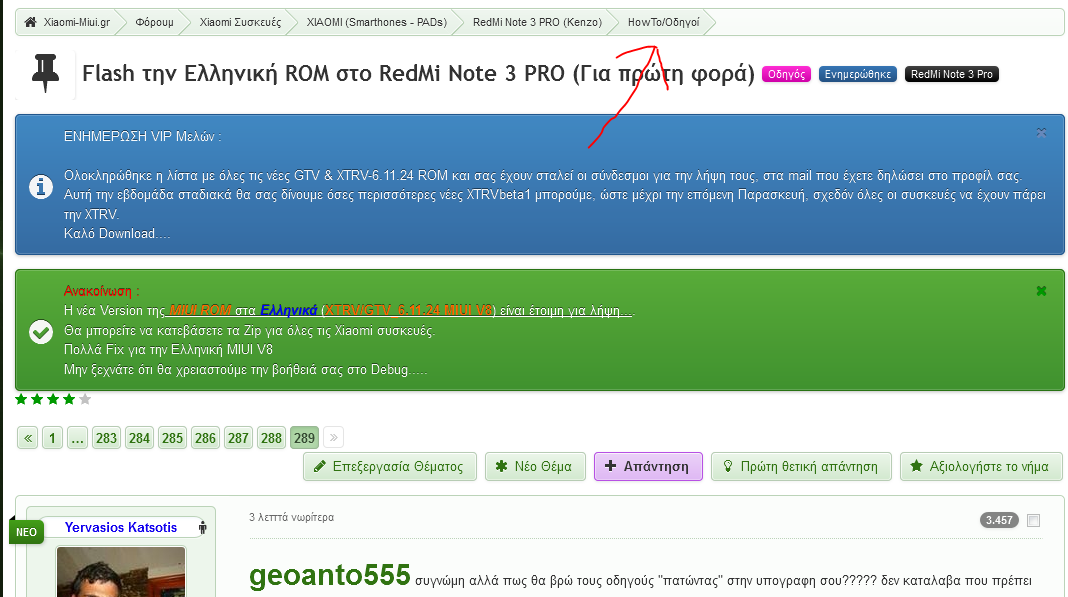This screenshot has width=1068, height=597.
Task: Open the RedMi Note 3 PRO (Kenzo) breadcrumb
Action: (x=537, y=22)
